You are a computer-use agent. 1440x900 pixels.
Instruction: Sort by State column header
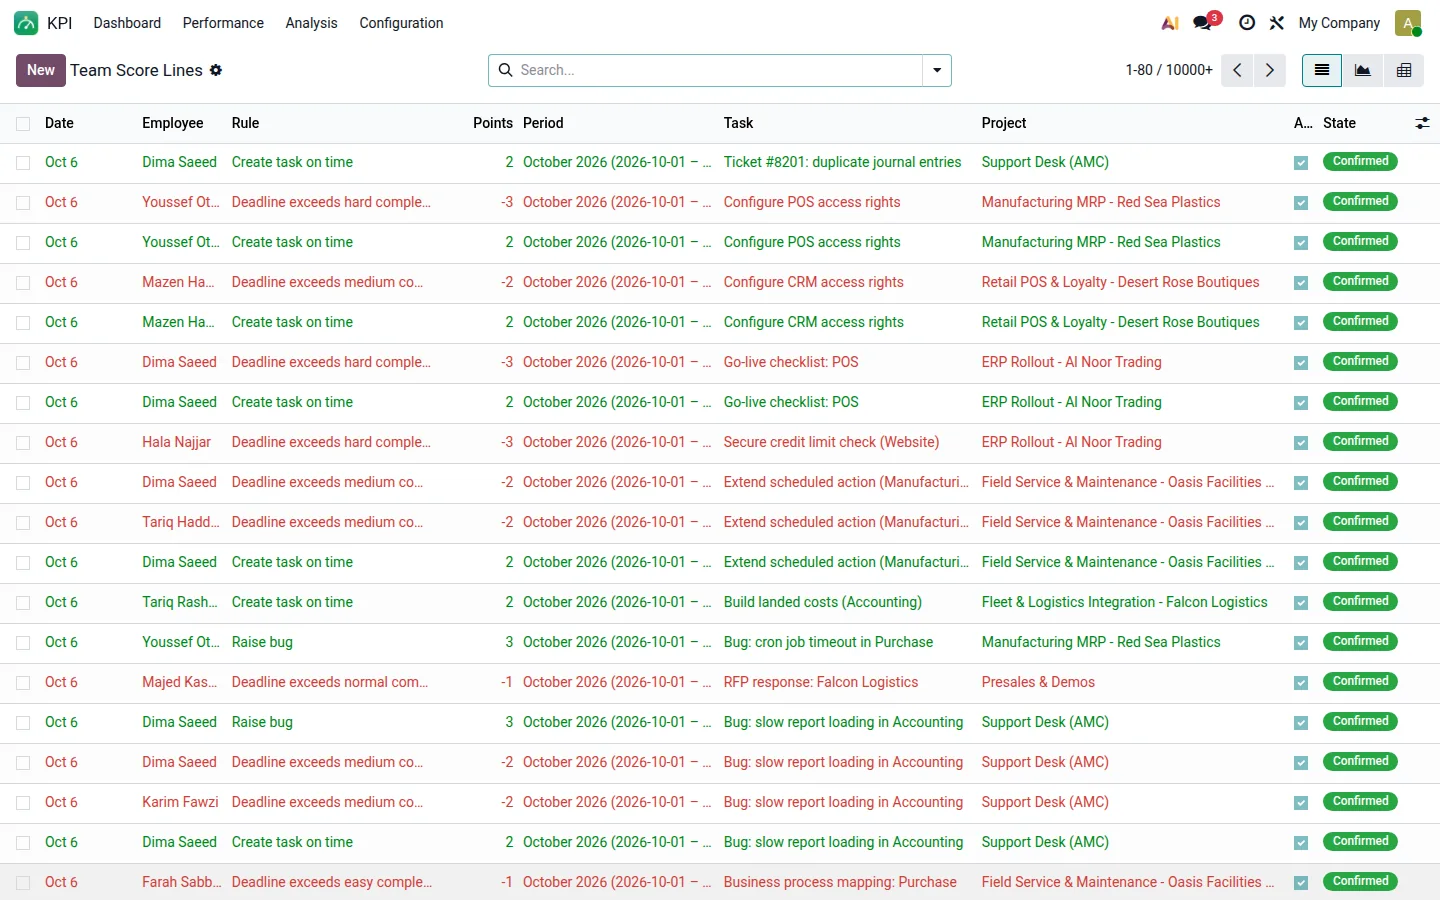(1339, 123)
